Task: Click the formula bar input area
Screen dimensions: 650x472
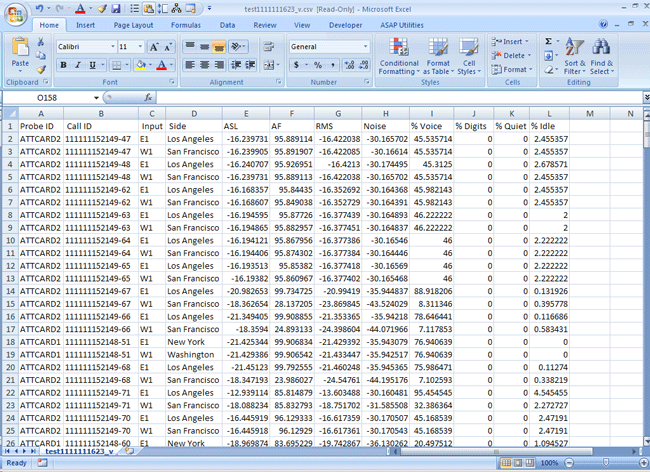Action: (x=399, y=98)
